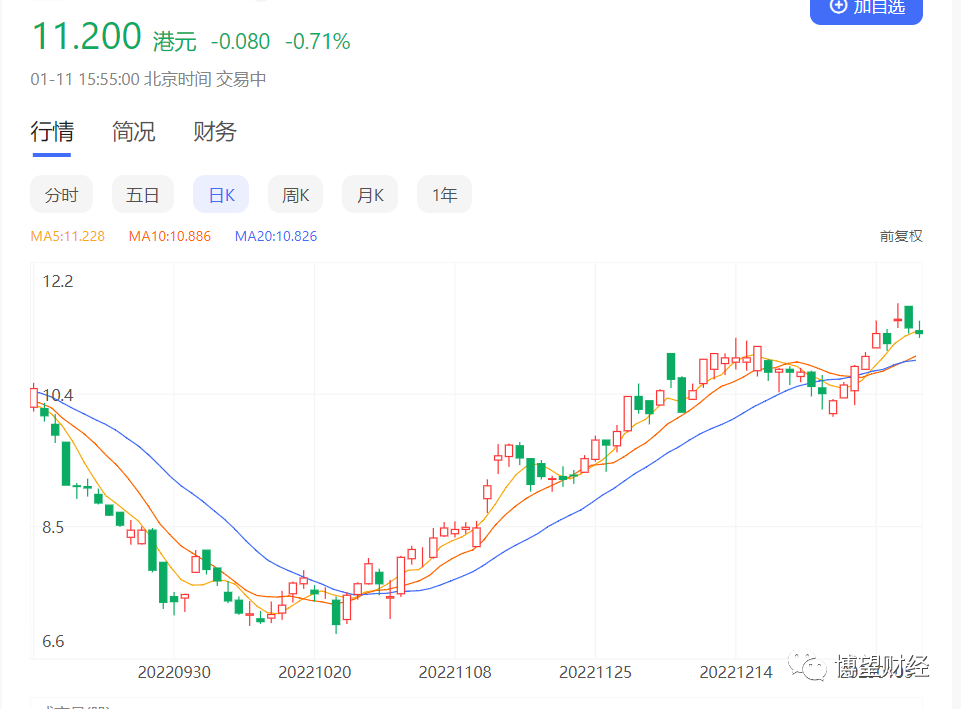Open the 前复权 adjustment selector
Image resolution: width=961 pixels, height=709 pixels.
(901, 236)
